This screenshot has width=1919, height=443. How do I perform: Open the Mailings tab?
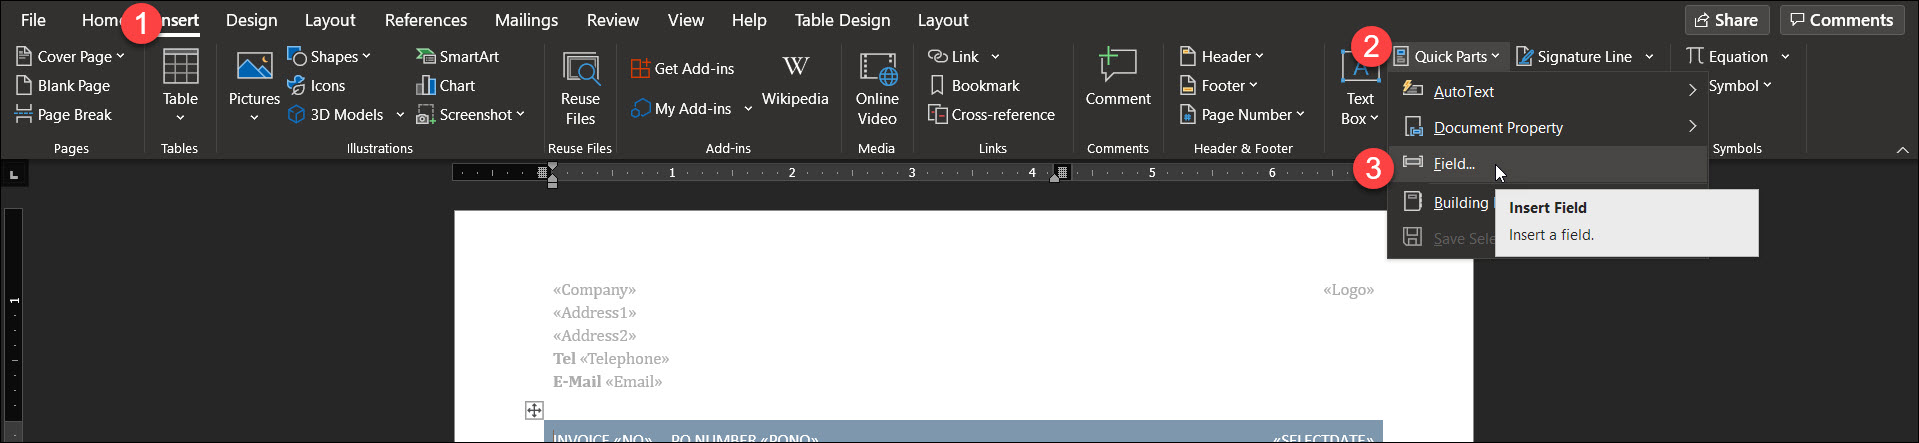click(x=526, y=20)
